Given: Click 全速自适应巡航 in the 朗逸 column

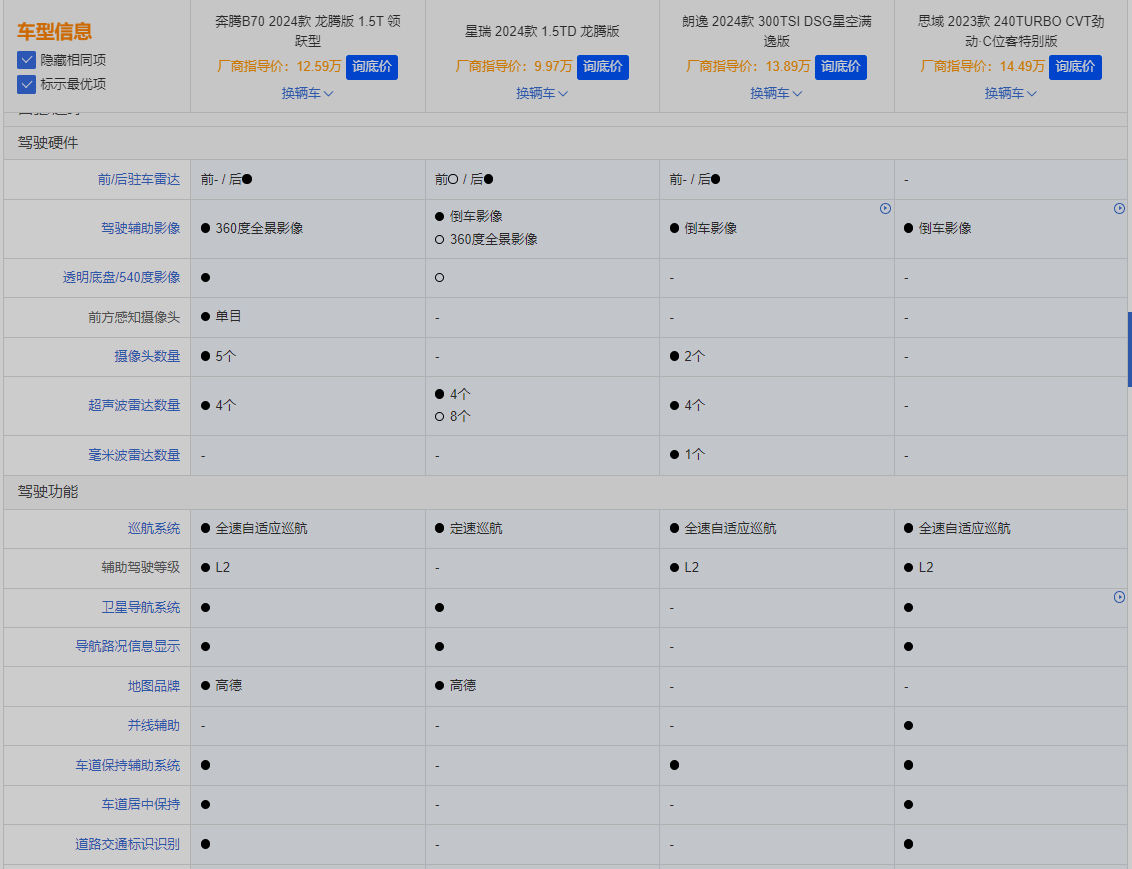Looking at the screenshot, I should [x=730, y=528].
